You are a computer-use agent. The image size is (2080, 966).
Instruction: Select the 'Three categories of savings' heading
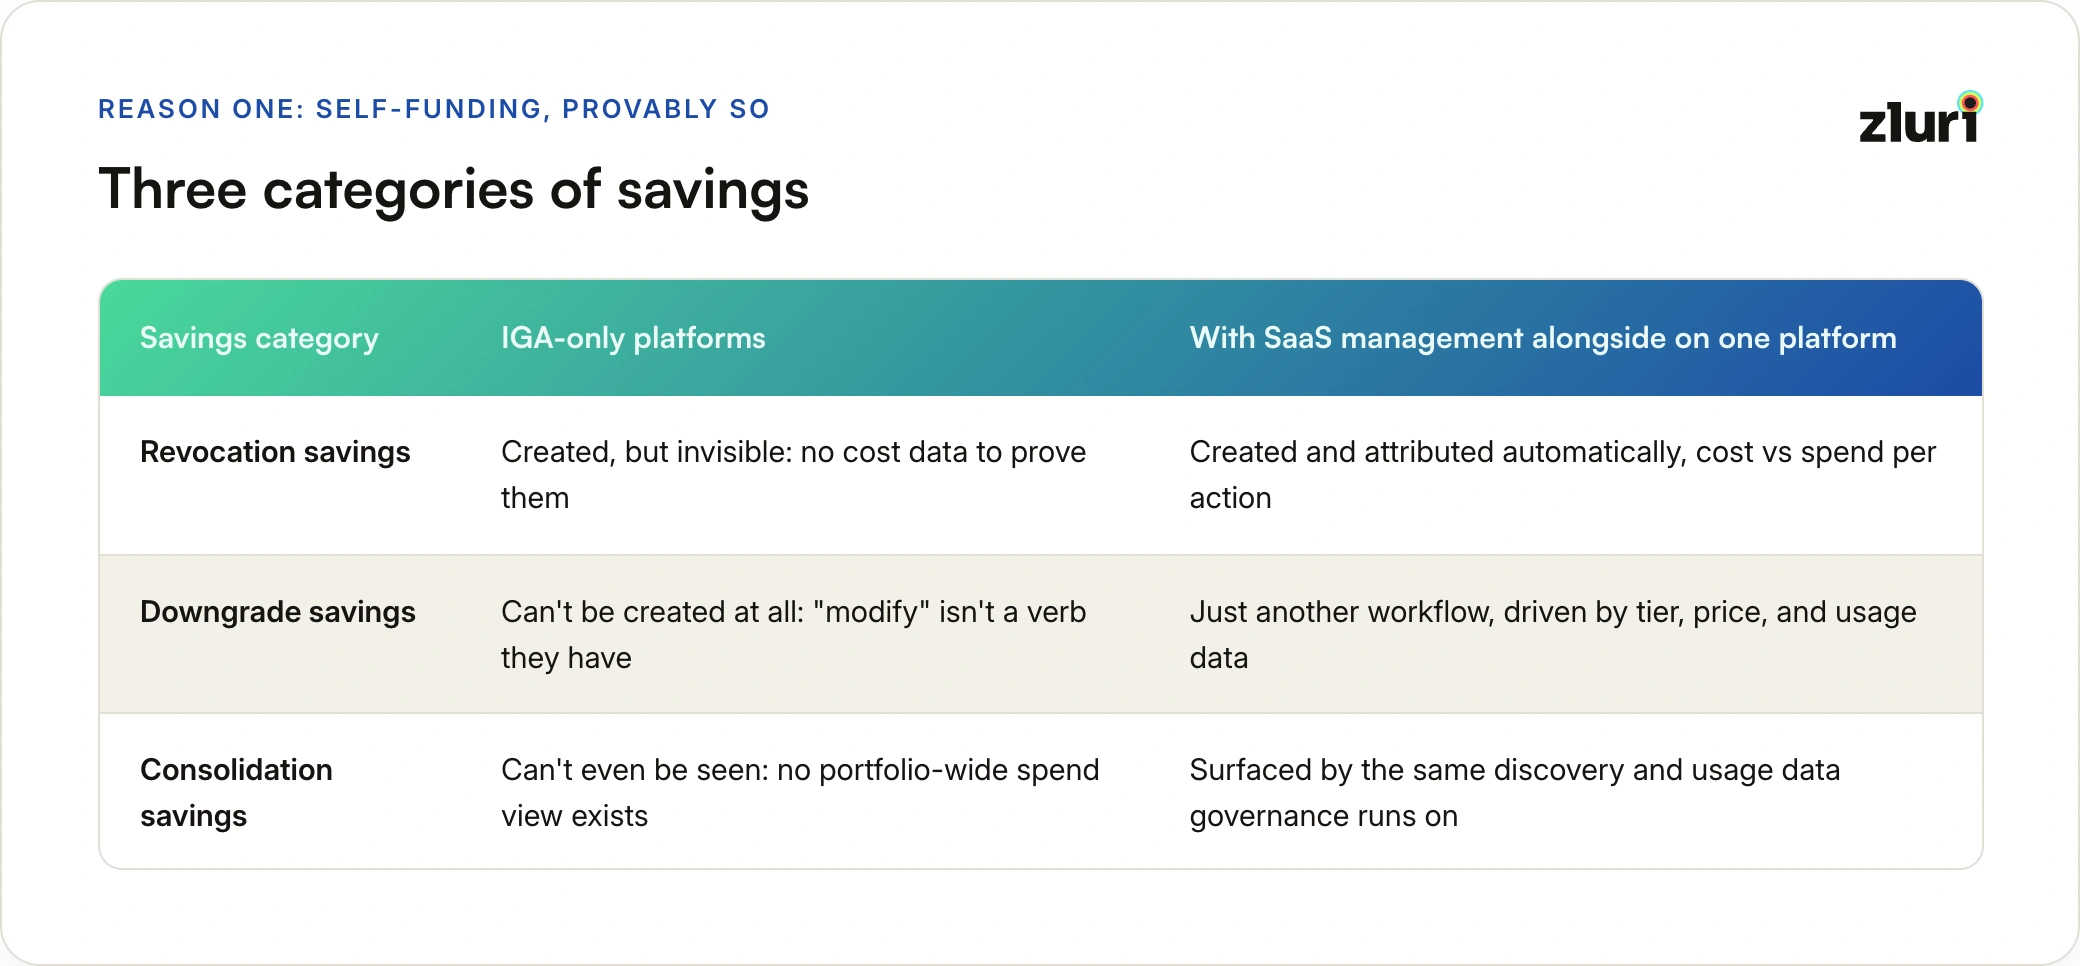454,190
